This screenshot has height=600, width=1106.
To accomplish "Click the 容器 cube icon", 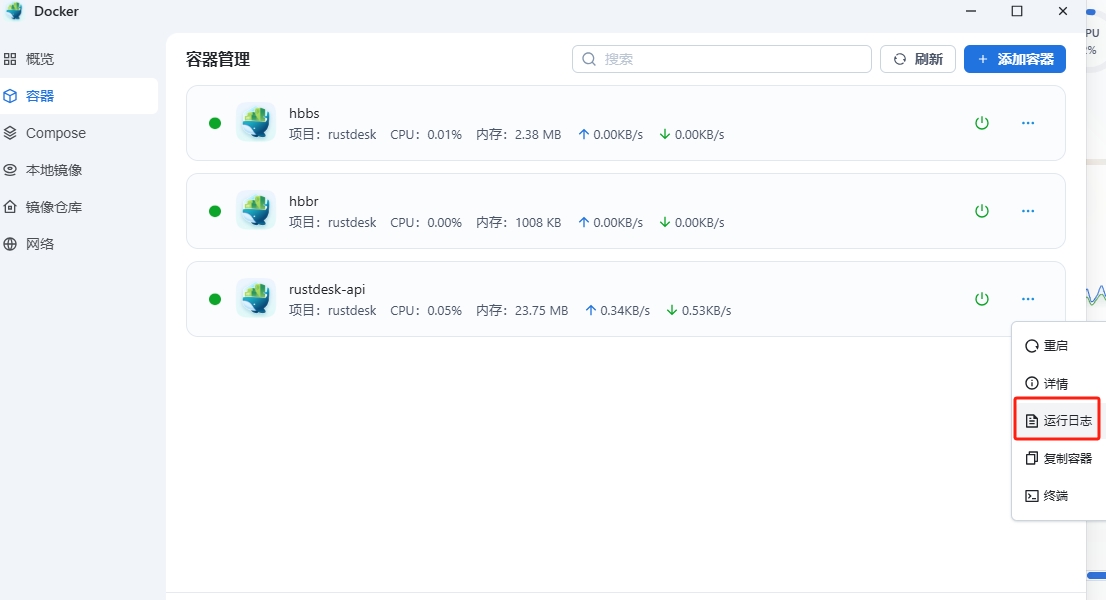I will coord(10,96).
